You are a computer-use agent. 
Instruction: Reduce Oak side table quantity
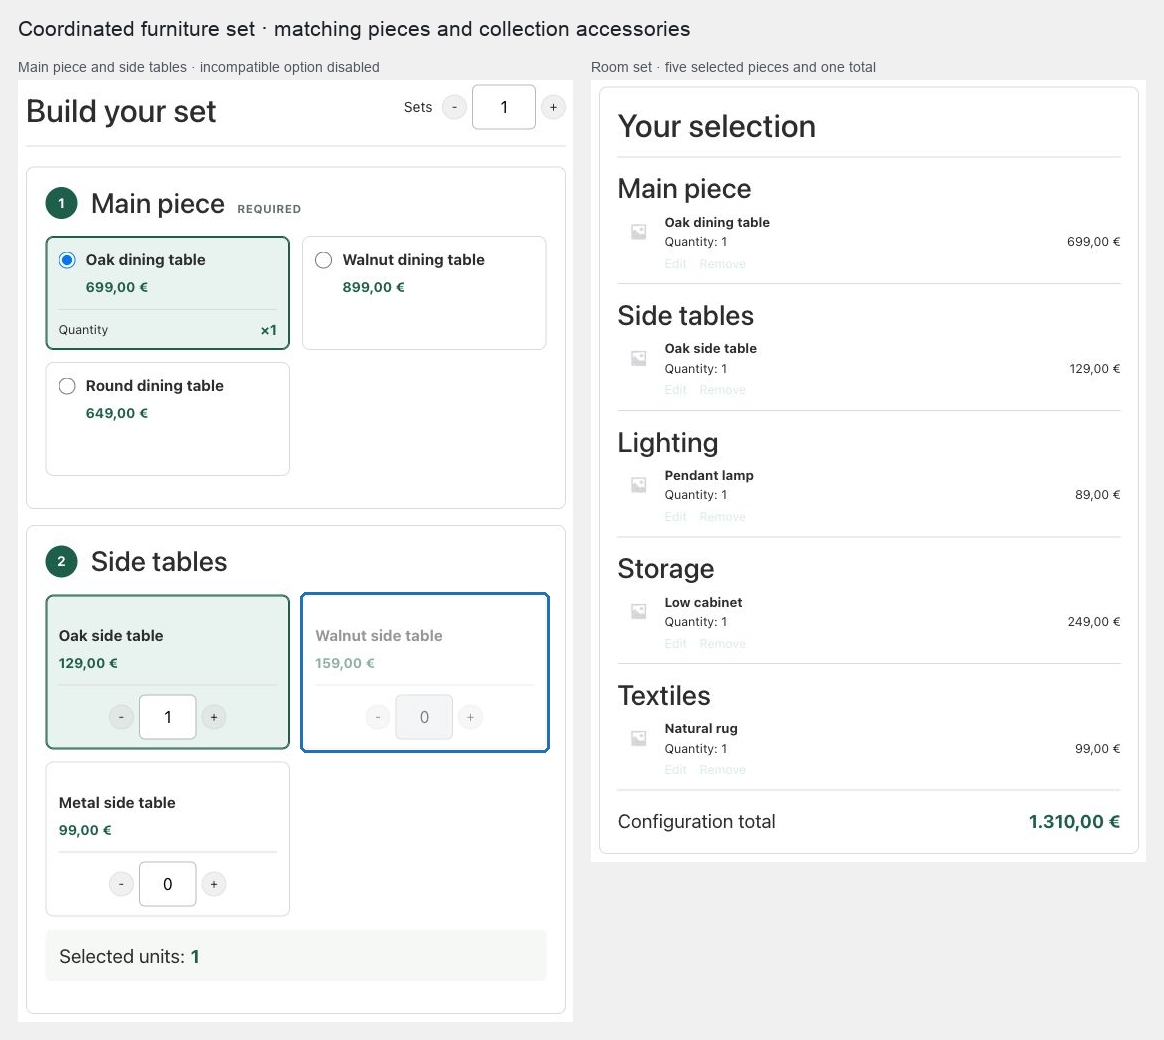(x=121, y=717)
